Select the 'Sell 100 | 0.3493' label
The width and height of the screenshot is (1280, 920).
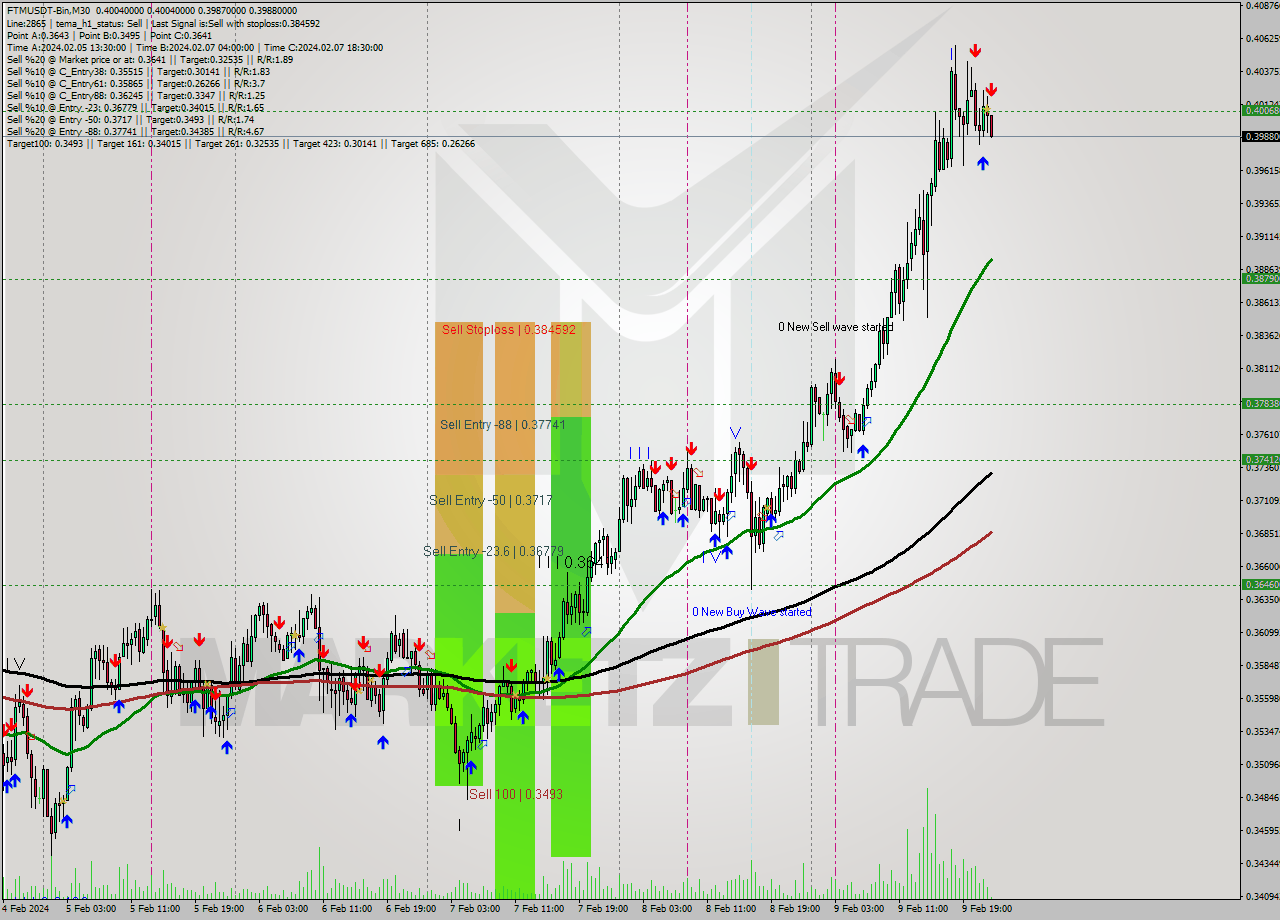[x=515, y=794]
